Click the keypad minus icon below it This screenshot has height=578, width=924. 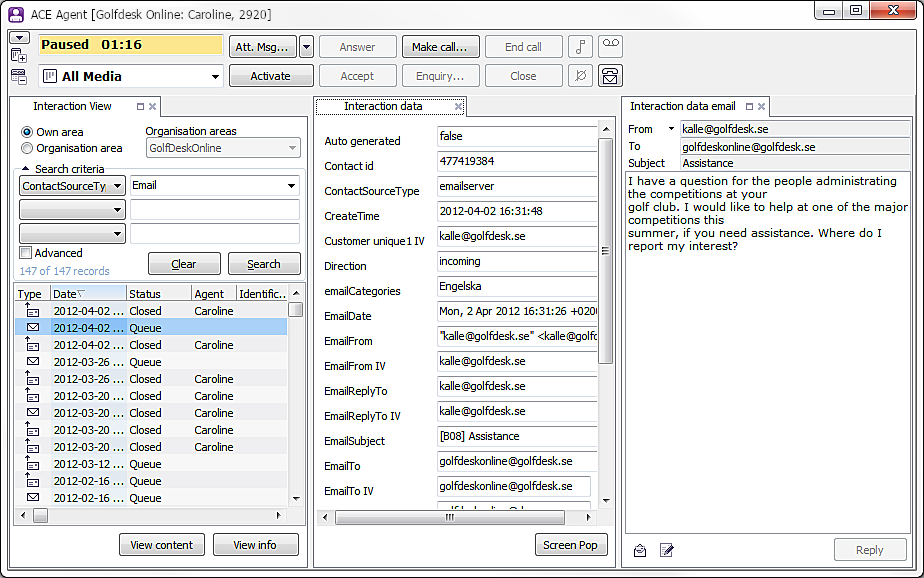[x=19, y=77]
